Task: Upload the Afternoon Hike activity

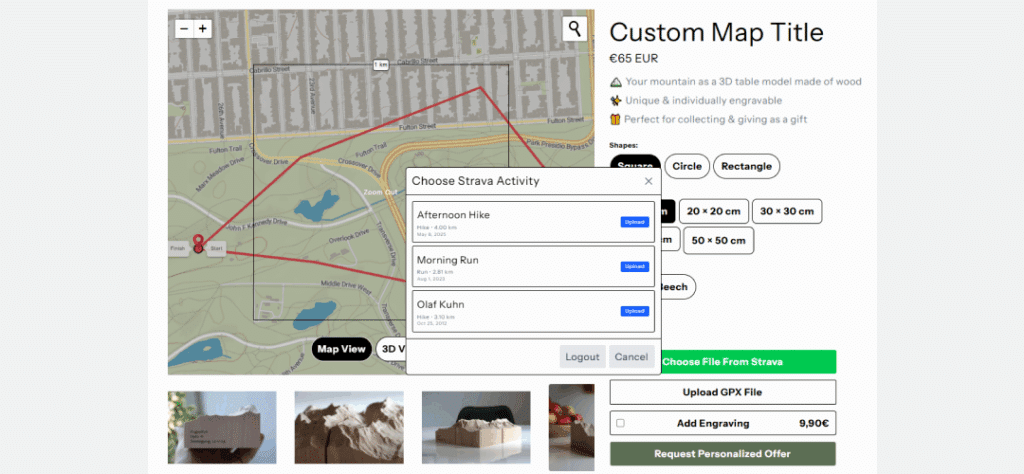Action: (x=634, y=222)
